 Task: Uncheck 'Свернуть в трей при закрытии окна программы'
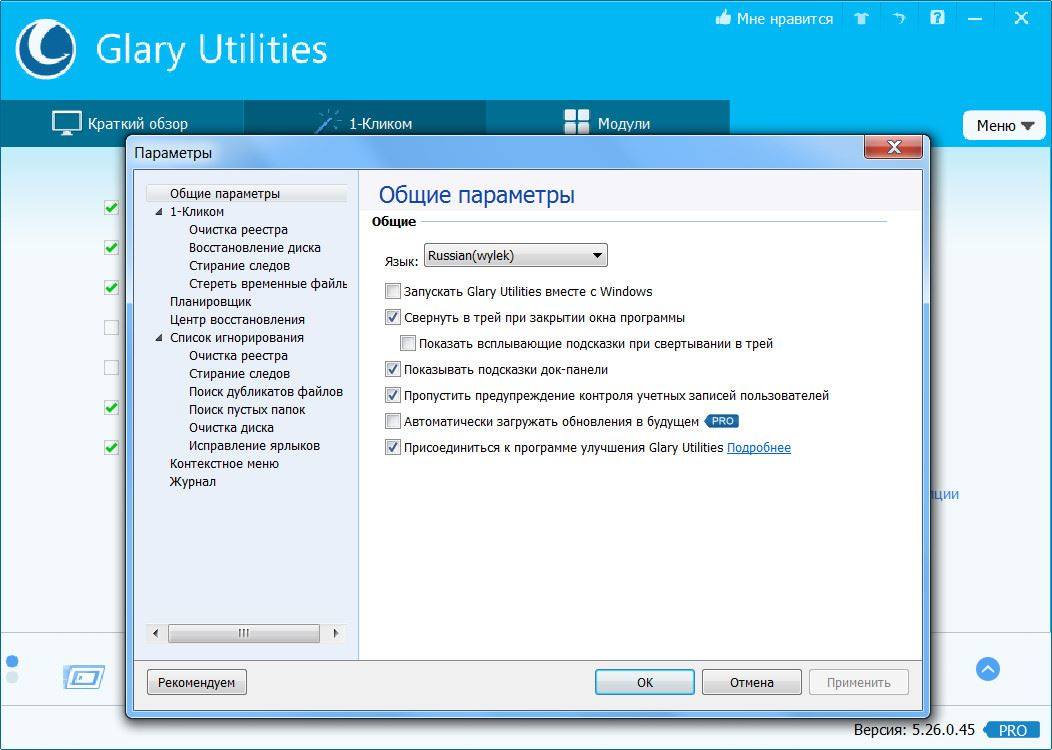(393, 318)
